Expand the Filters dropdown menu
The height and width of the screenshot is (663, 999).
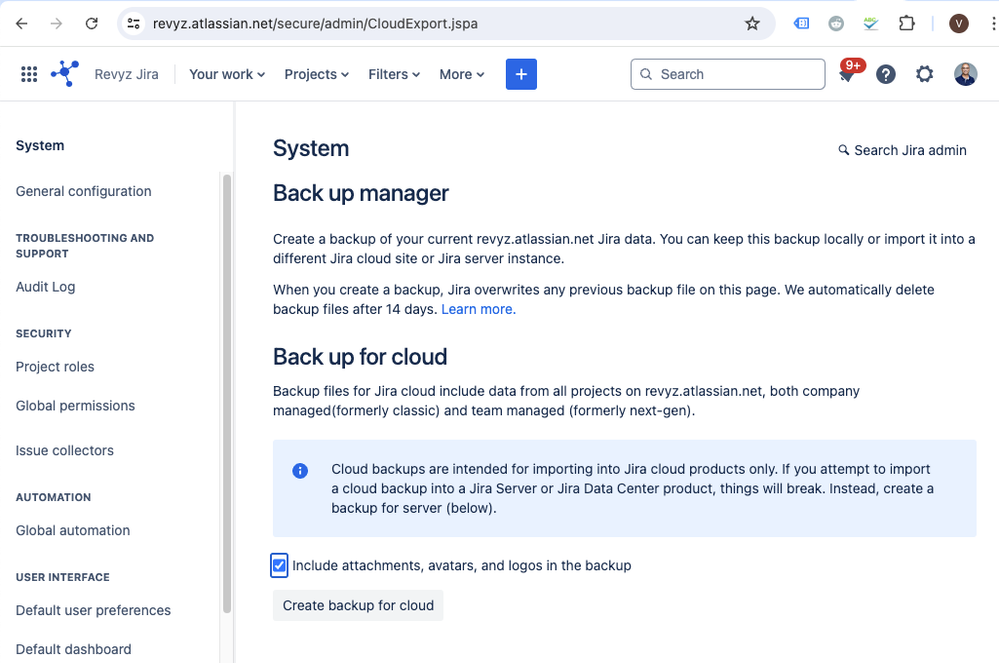pos(394,74)
